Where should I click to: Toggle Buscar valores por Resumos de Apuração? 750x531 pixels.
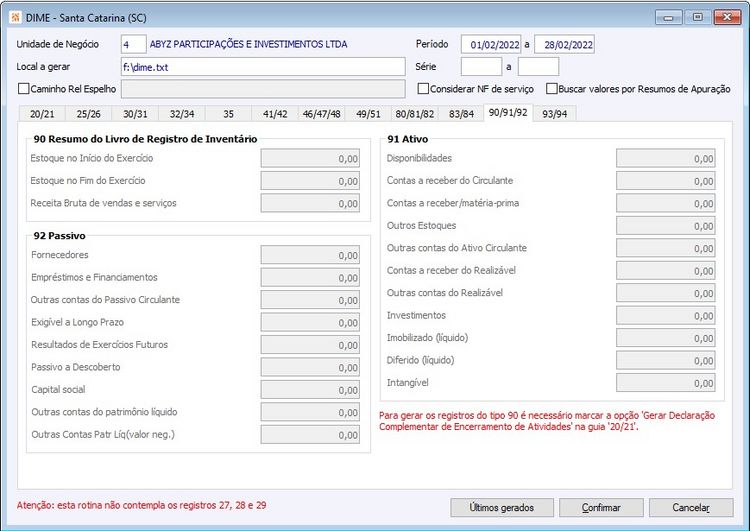(552, 89)
